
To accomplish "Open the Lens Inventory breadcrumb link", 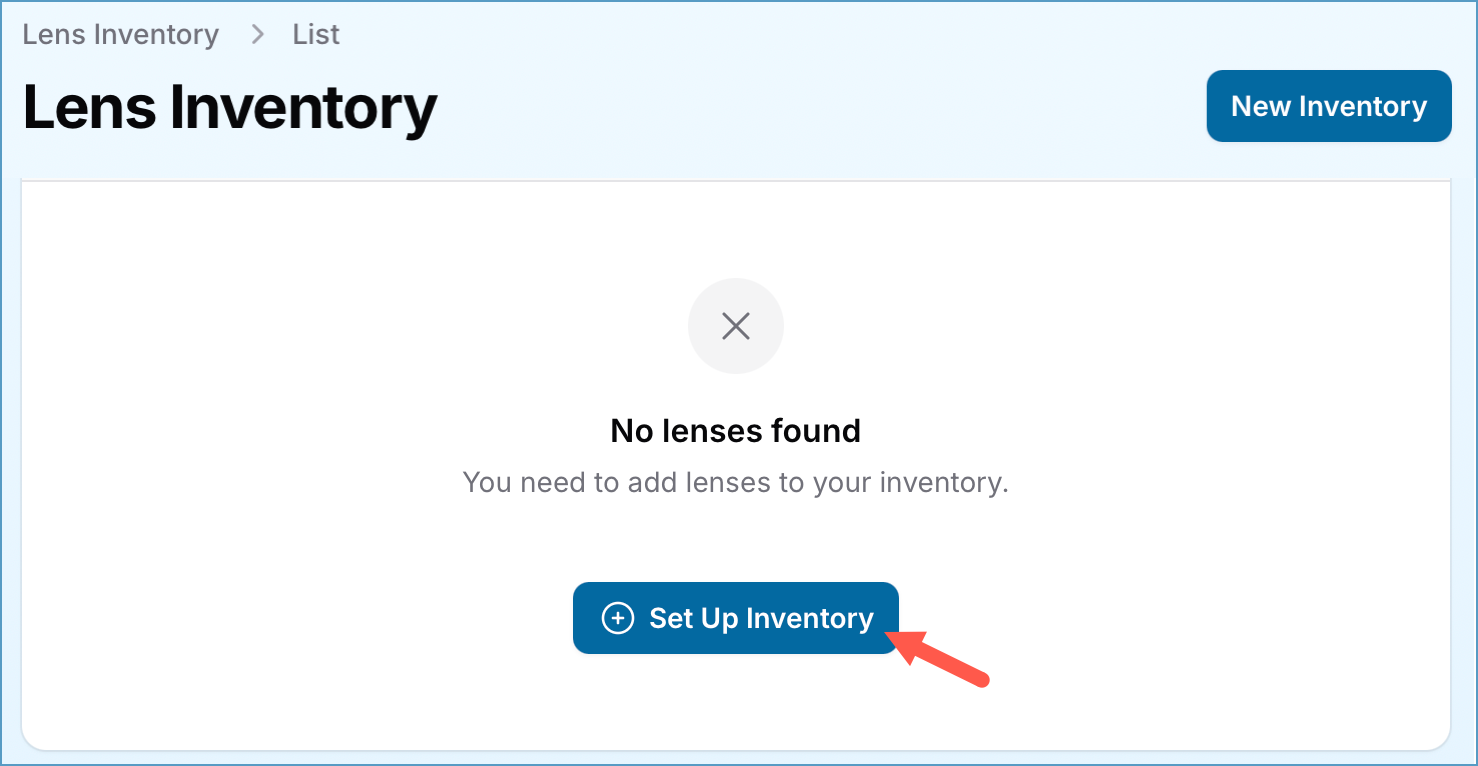I will (120, 35).
